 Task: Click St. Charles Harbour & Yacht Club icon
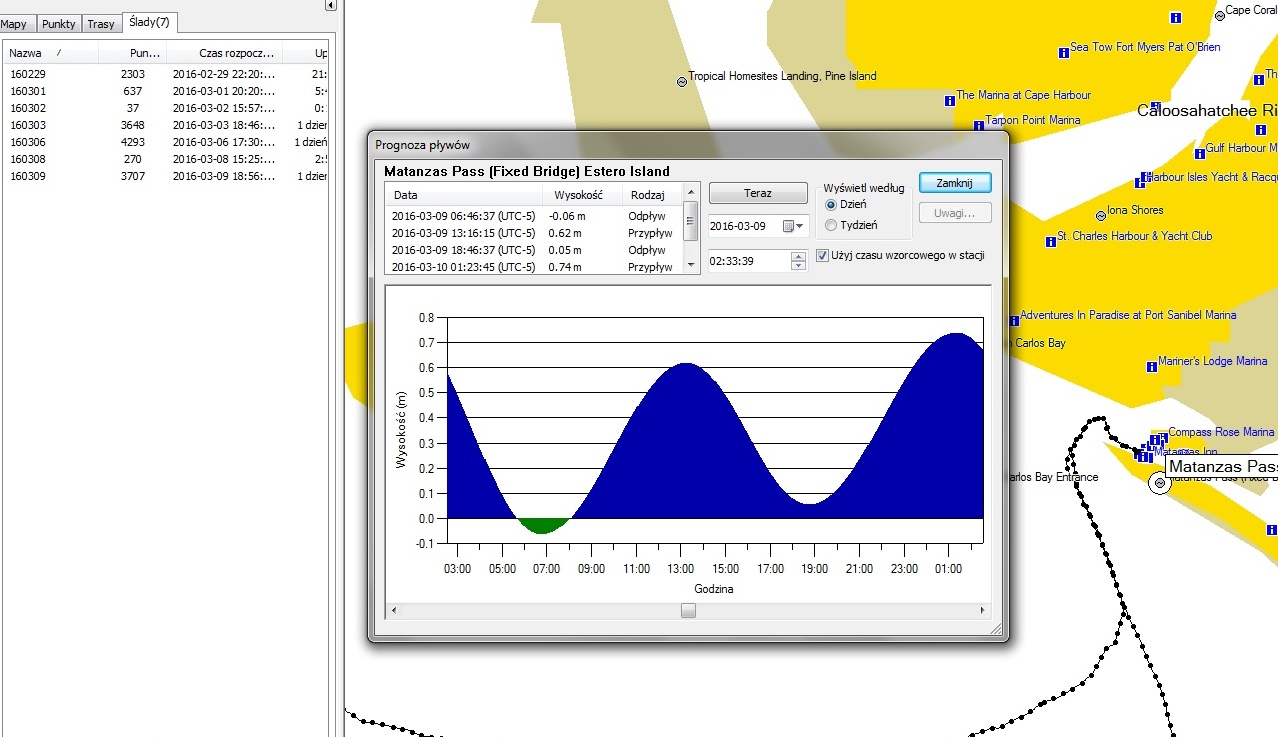click(1050, 242)
